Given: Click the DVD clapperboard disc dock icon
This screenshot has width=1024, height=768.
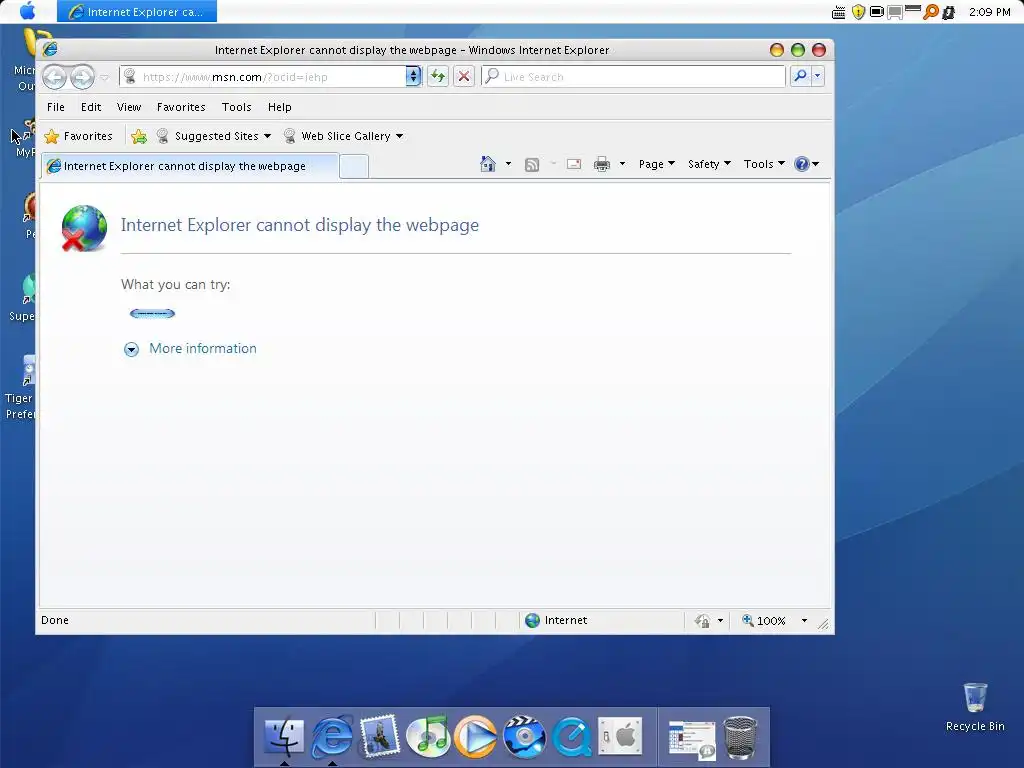Looking at the screenshot, I should (524, 737).
